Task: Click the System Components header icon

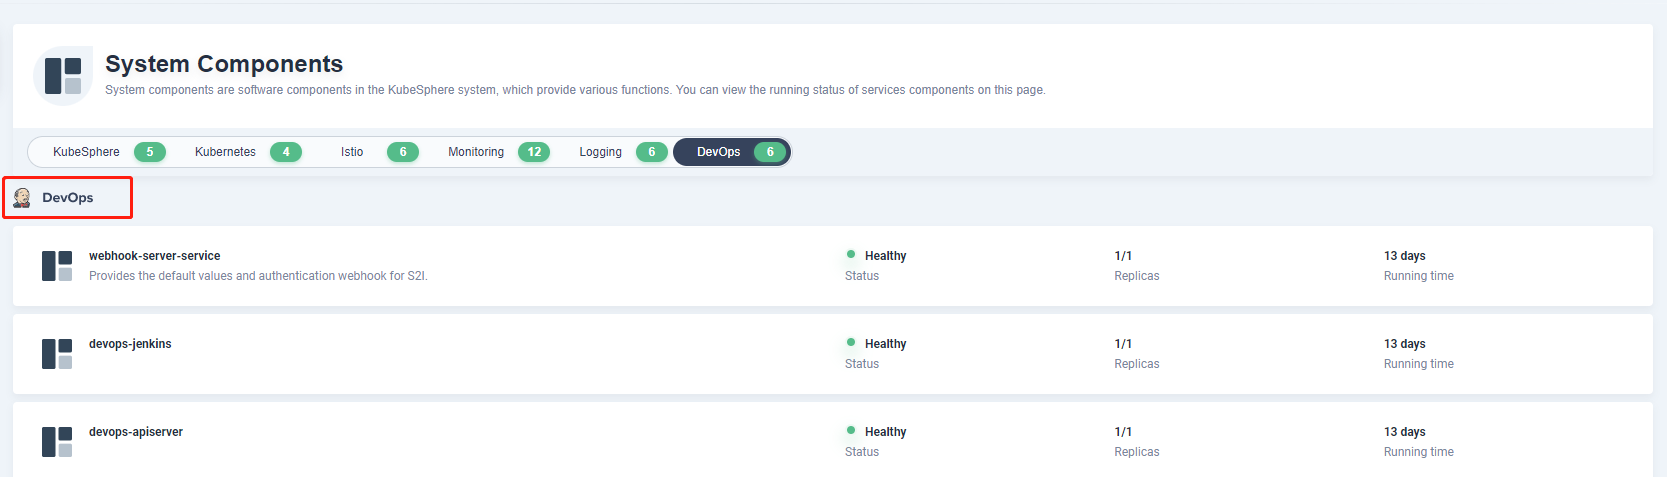Action: [63, 76]
